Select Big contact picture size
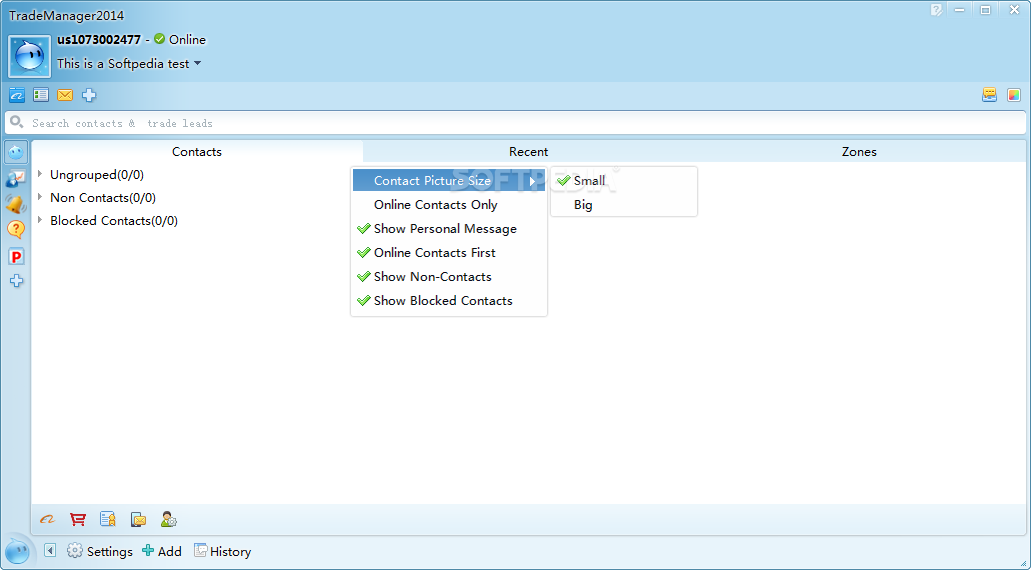Viewport: 1031px width, 570px height. point(623,204)
